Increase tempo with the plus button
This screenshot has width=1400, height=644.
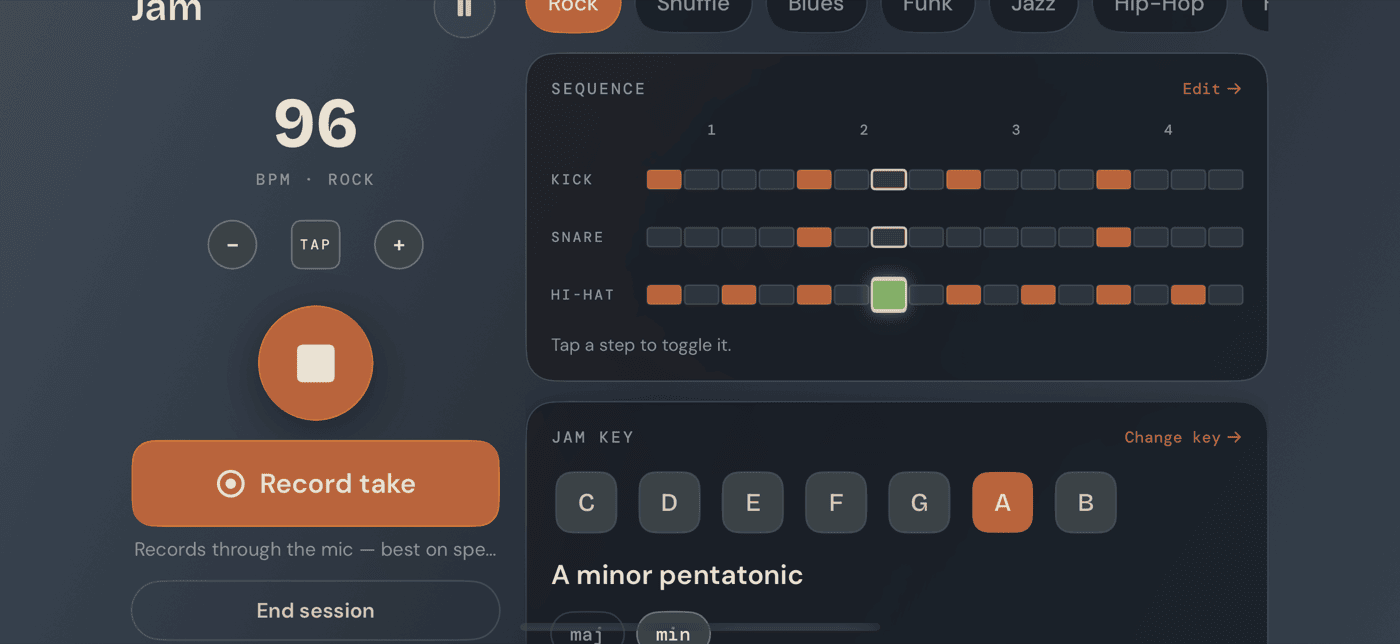point(399,245)
